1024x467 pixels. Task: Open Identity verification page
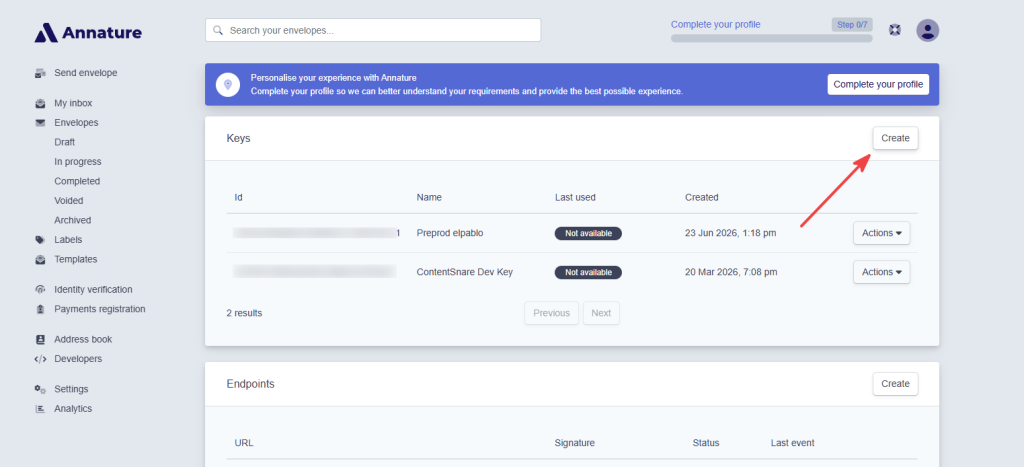click(93, 289)
